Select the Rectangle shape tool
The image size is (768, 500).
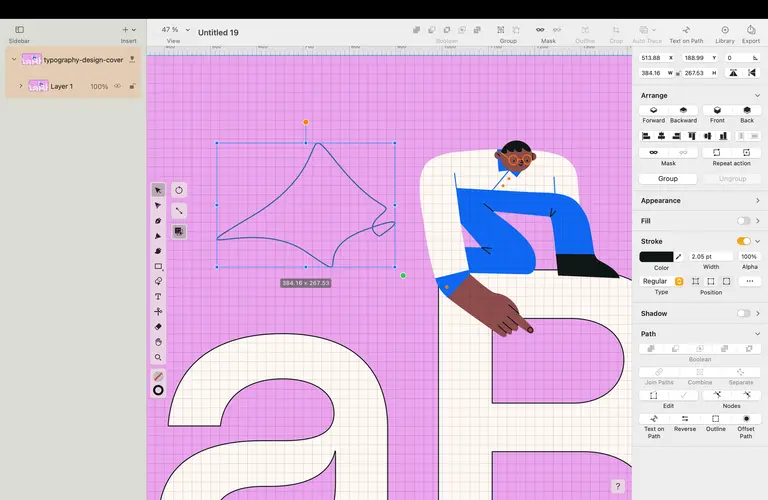[x=158, y=266]
